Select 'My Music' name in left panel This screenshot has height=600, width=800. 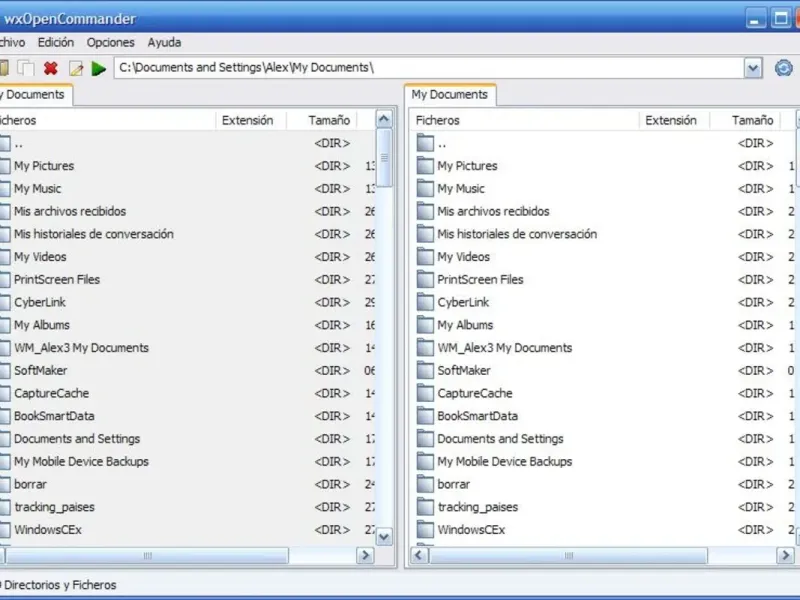click(37, 189)
